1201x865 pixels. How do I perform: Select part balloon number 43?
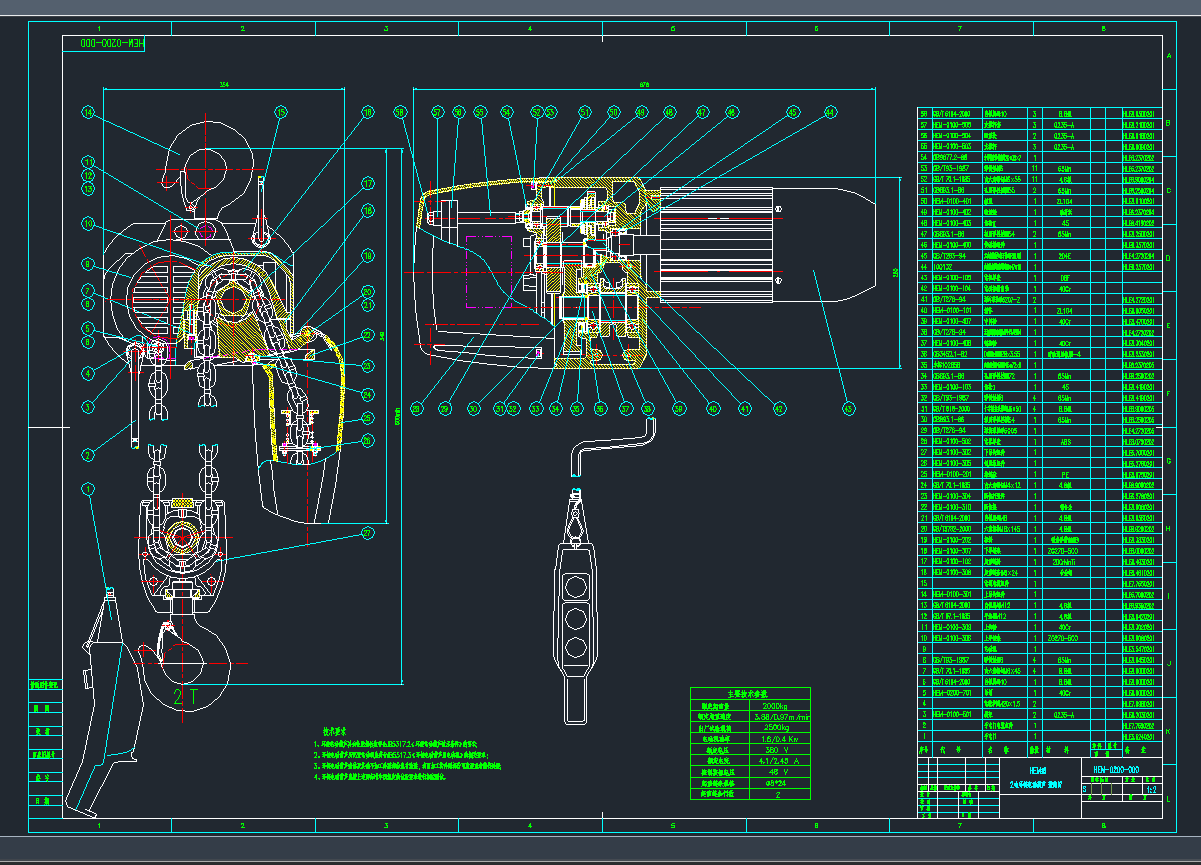(x=848, y=407)
